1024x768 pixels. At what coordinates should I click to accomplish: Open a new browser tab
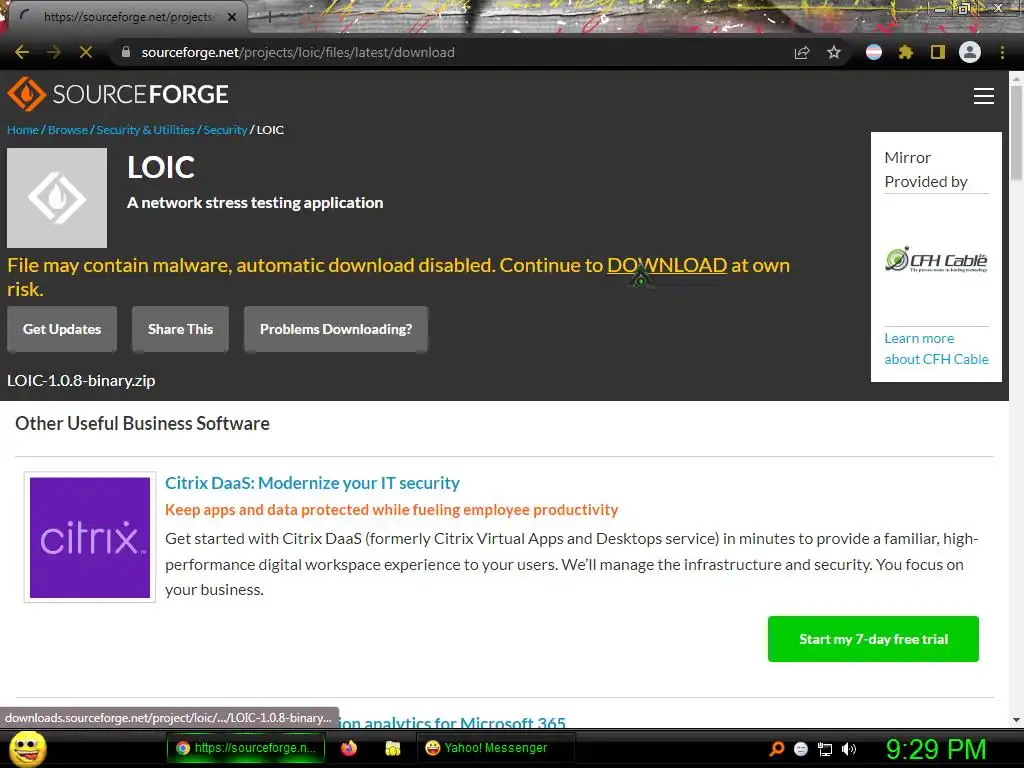(269, 17)
